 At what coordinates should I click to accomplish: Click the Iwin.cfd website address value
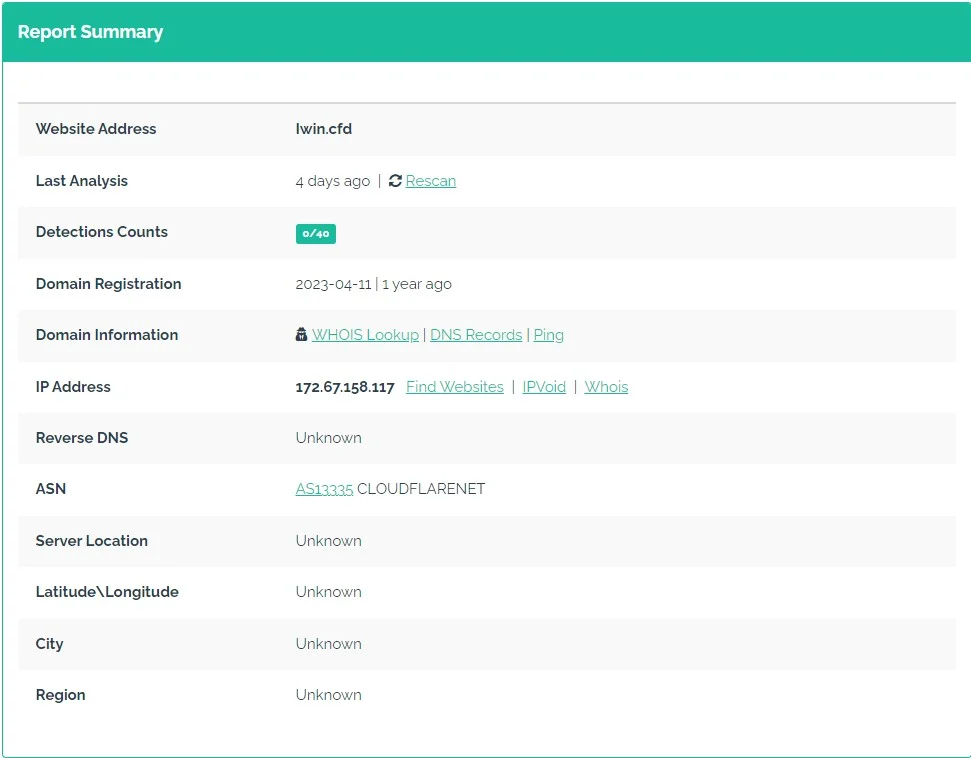(324, 129)
